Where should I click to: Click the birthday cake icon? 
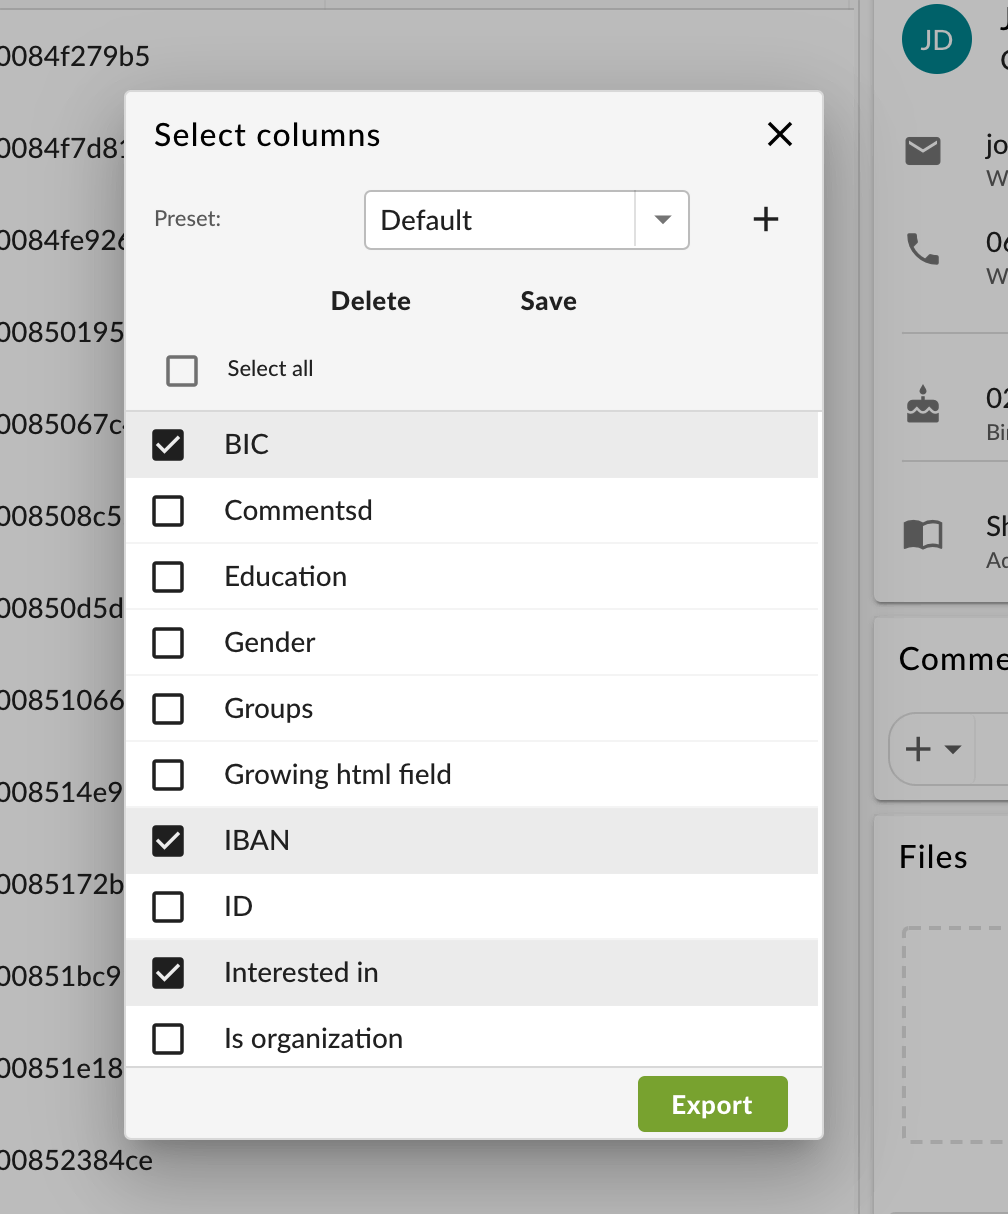(922, 405)
